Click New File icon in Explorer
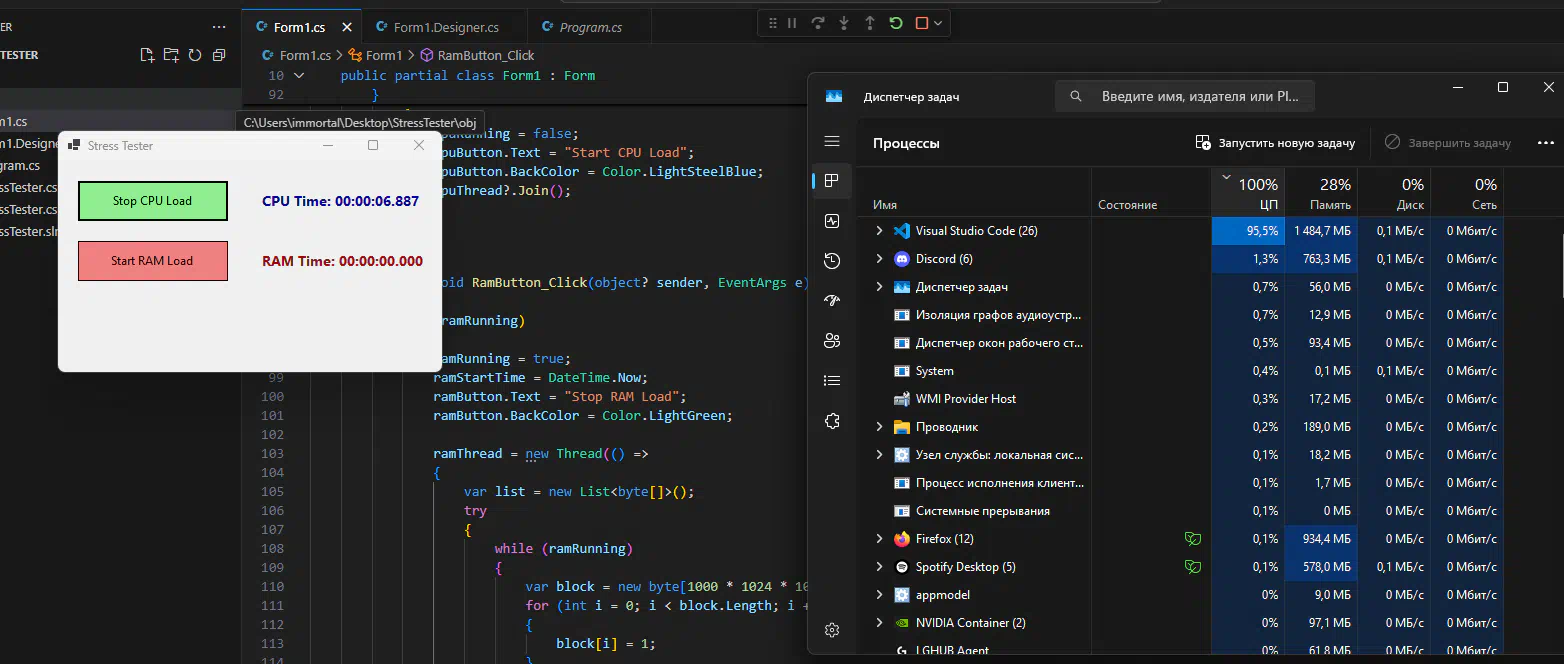 147,55
